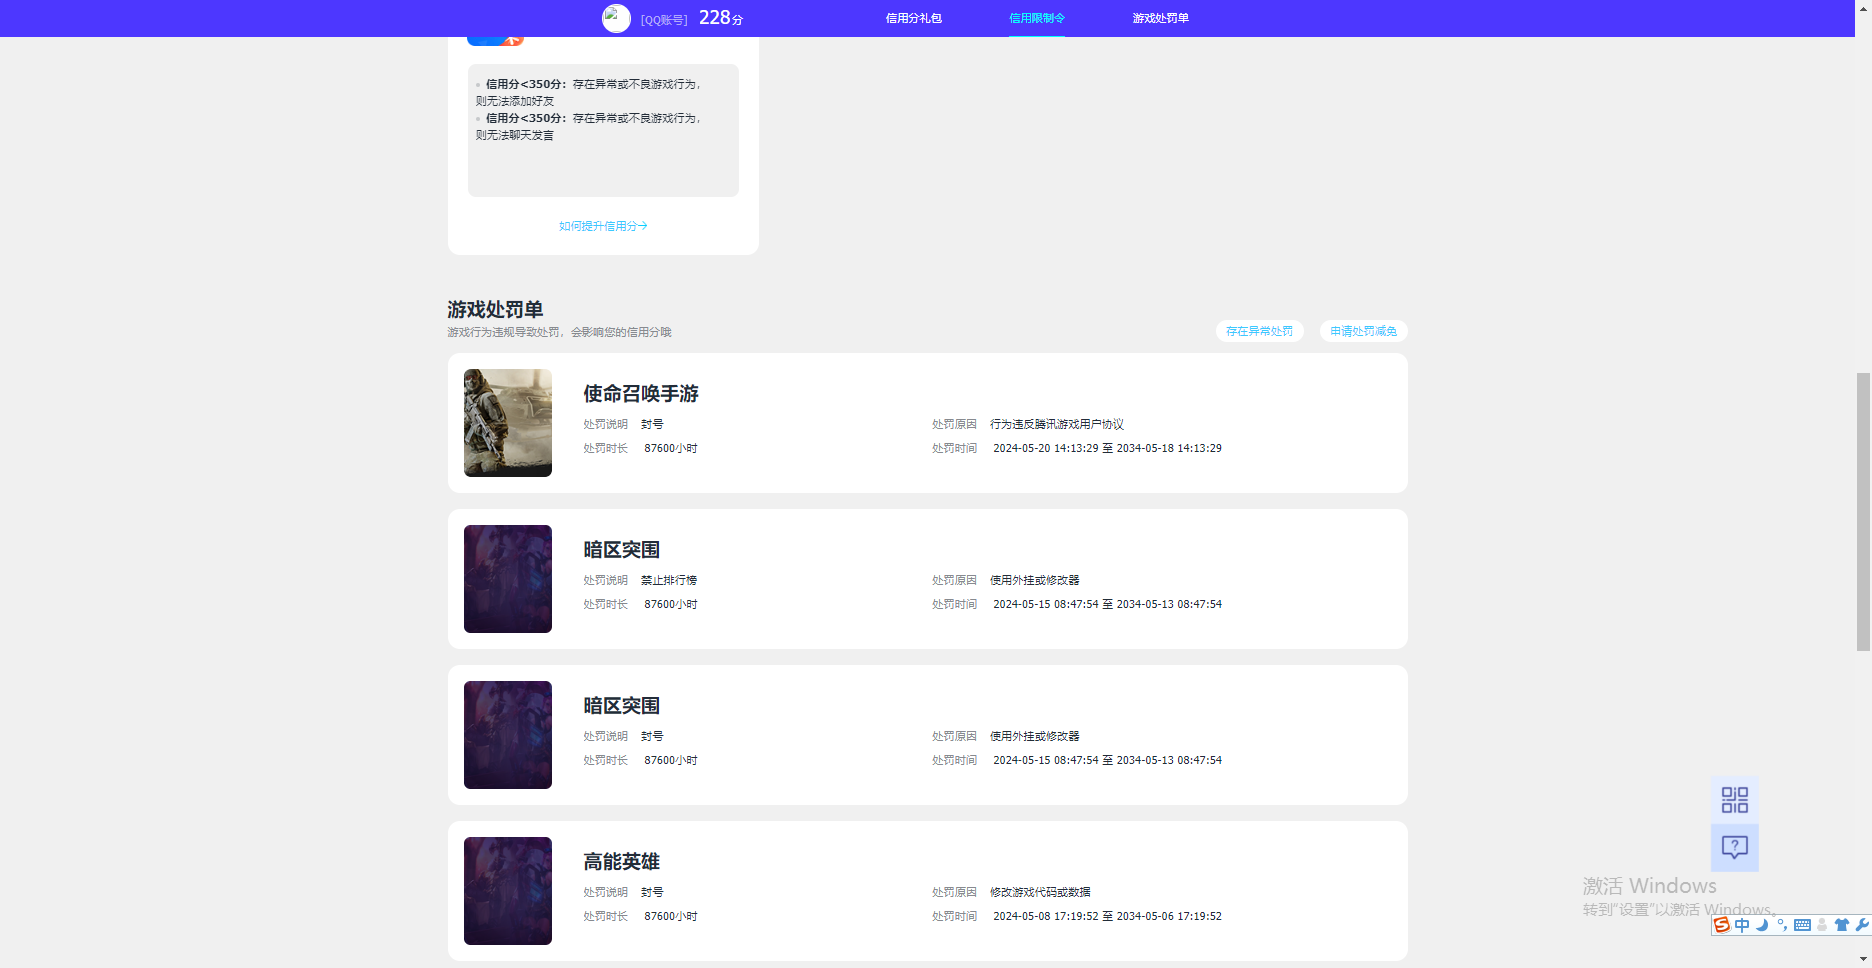Select the 高能英雄 title text
The width and height of the screenshot is (1872, 968).
click(x=622, y=862)
